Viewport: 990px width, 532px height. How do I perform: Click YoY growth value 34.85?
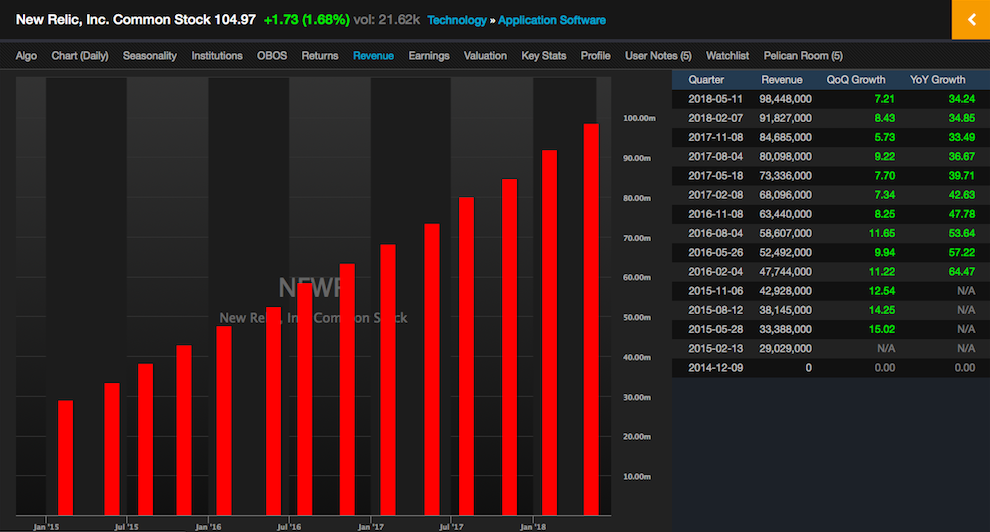coord(962,118)
